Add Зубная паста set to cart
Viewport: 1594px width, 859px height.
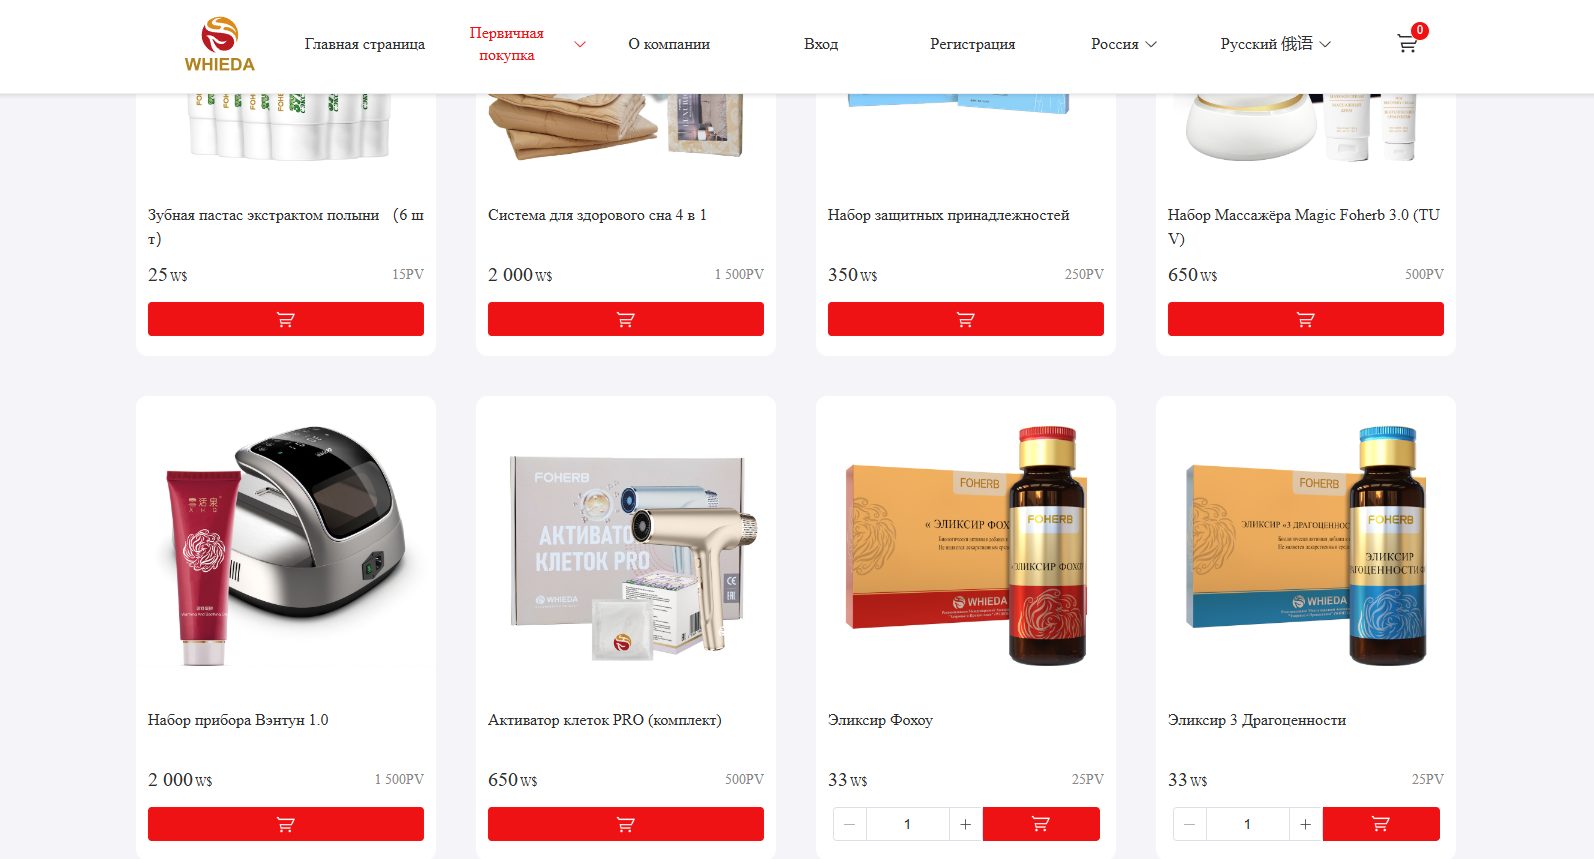286,320
